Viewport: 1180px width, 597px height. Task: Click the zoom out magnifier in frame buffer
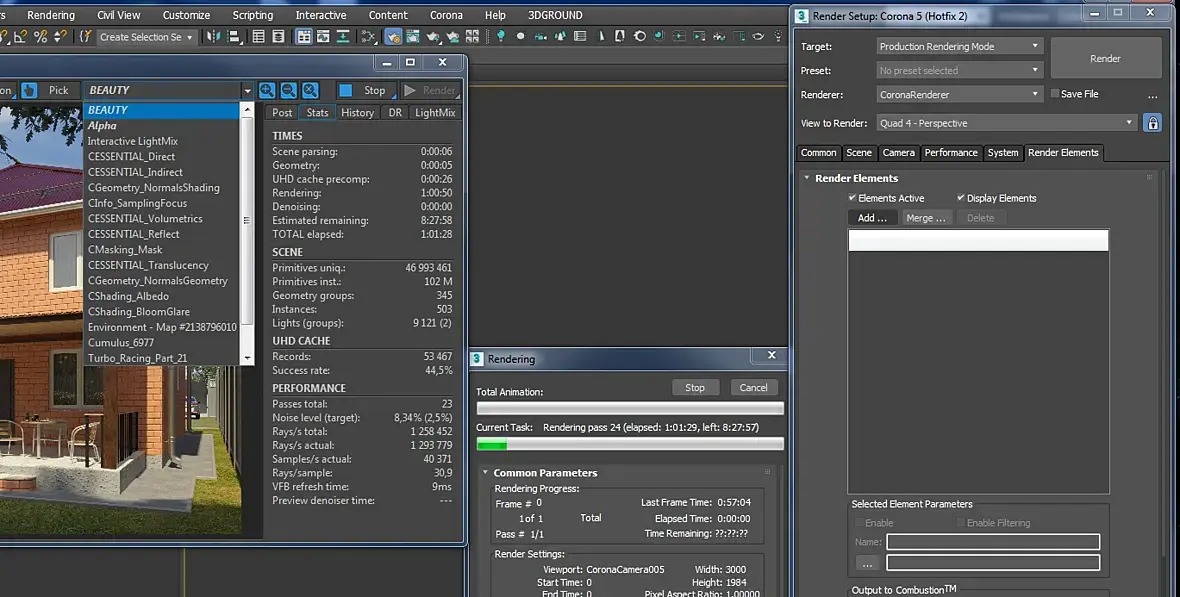tap(289, 90)
